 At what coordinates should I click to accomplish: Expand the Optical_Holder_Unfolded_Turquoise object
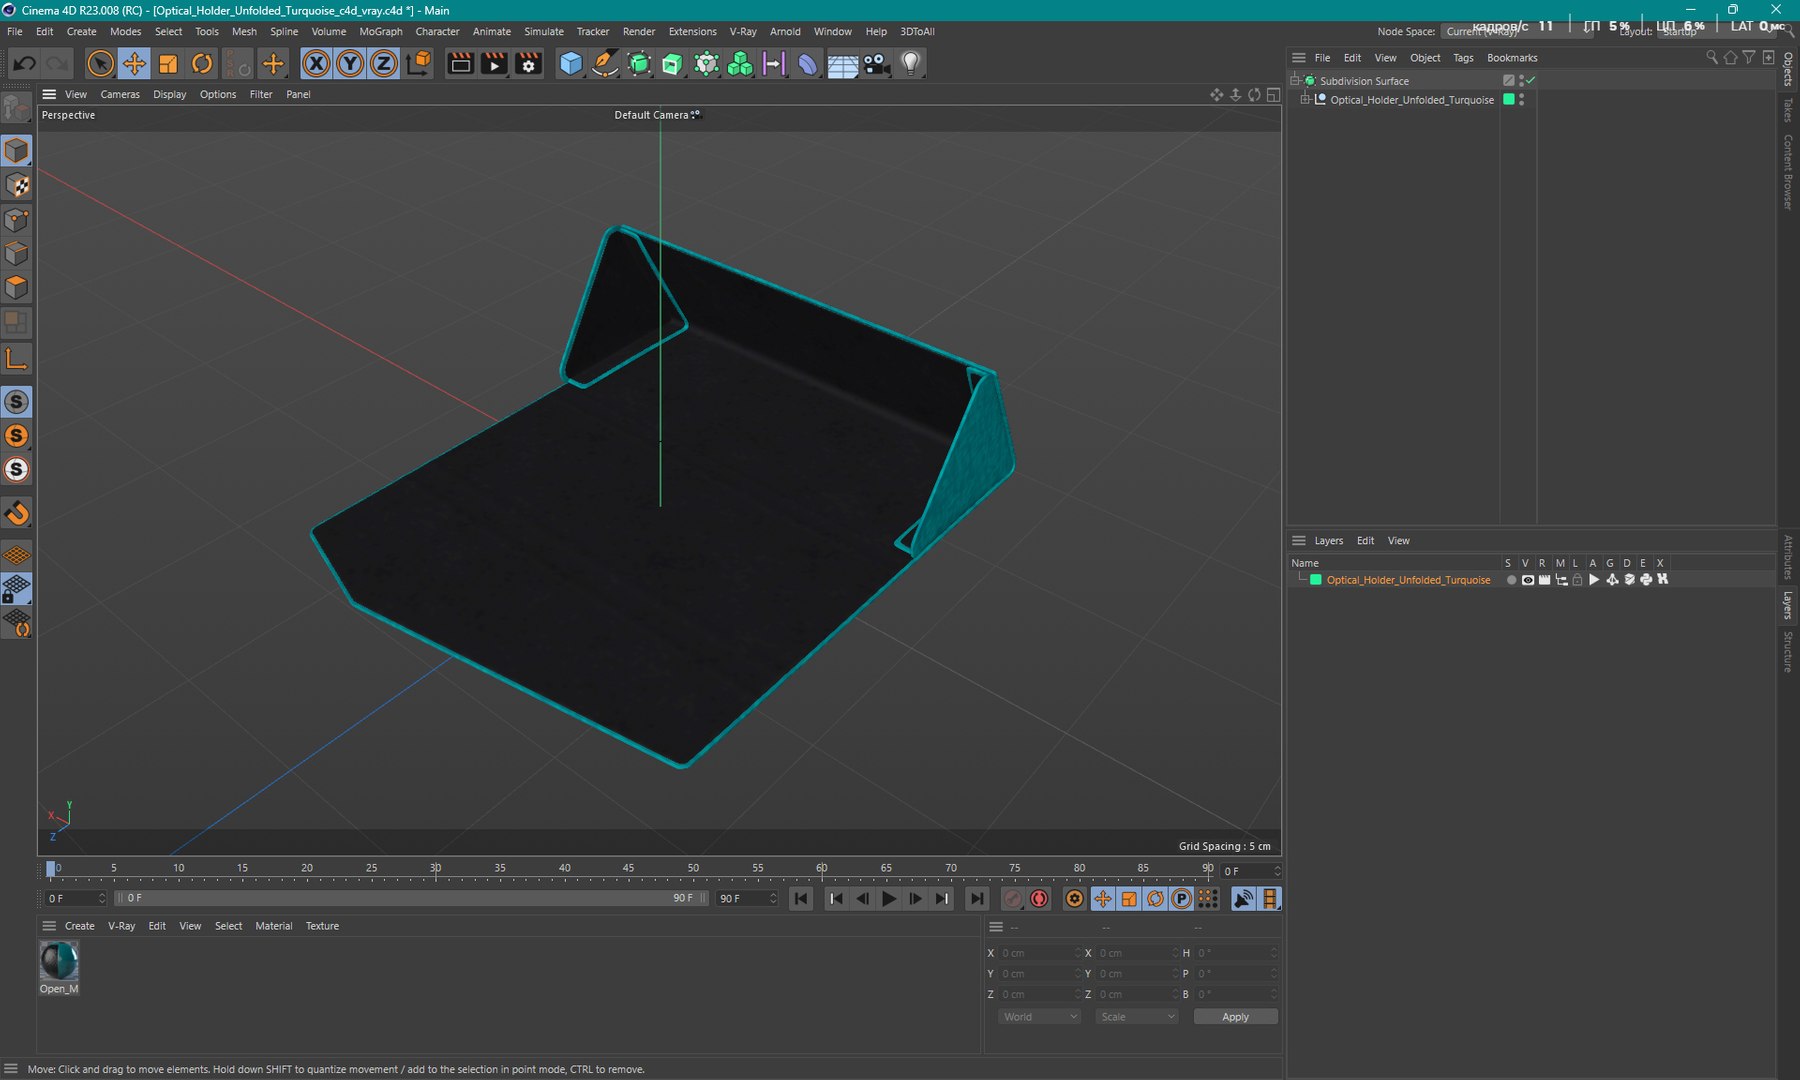pos(1306,100)
